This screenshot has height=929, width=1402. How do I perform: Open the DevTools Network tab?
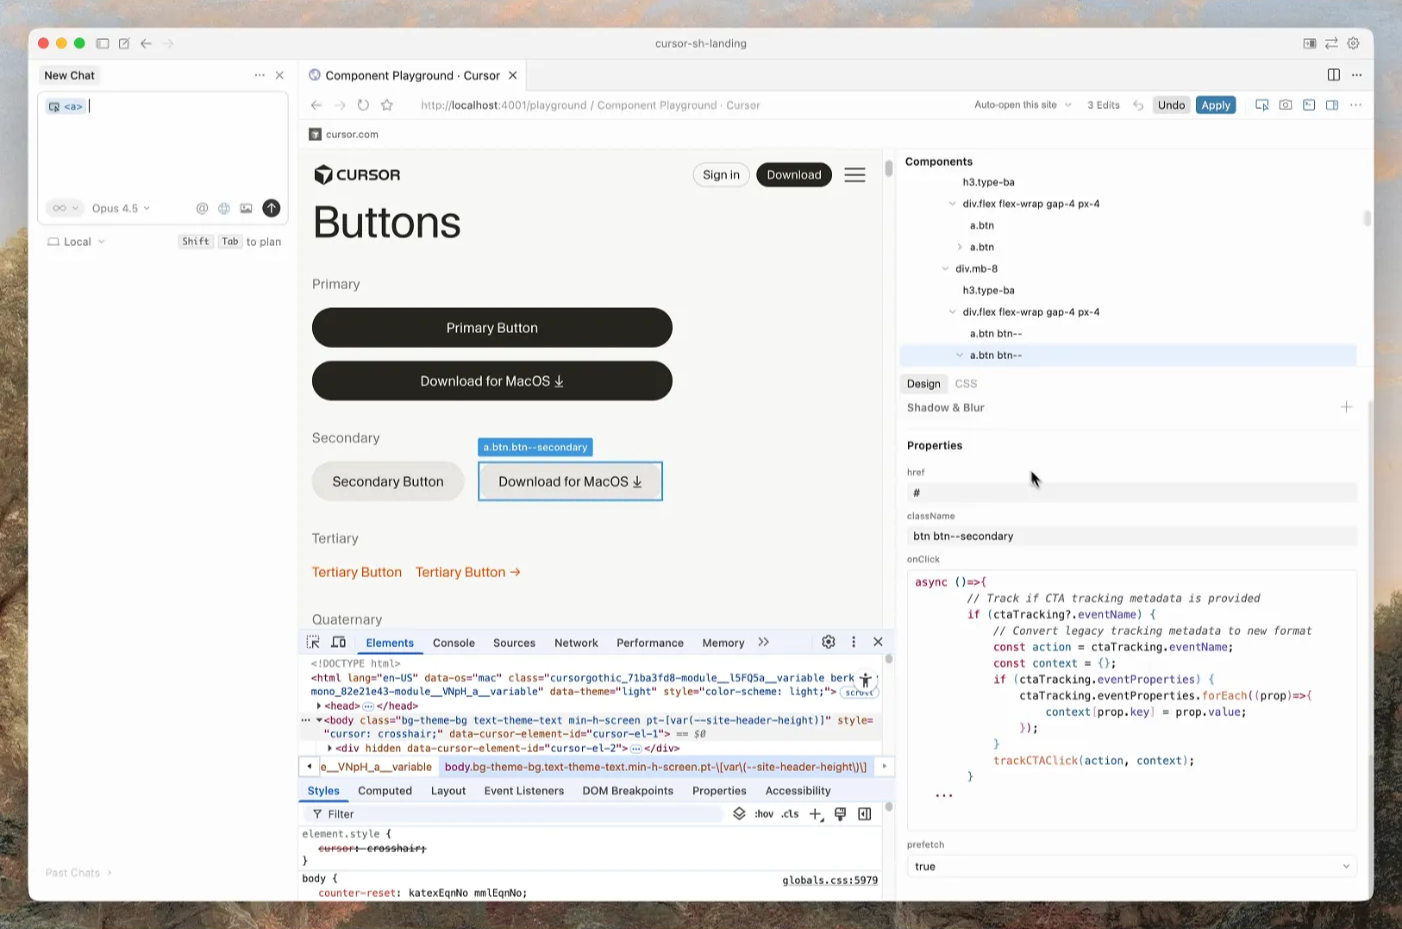576,643
